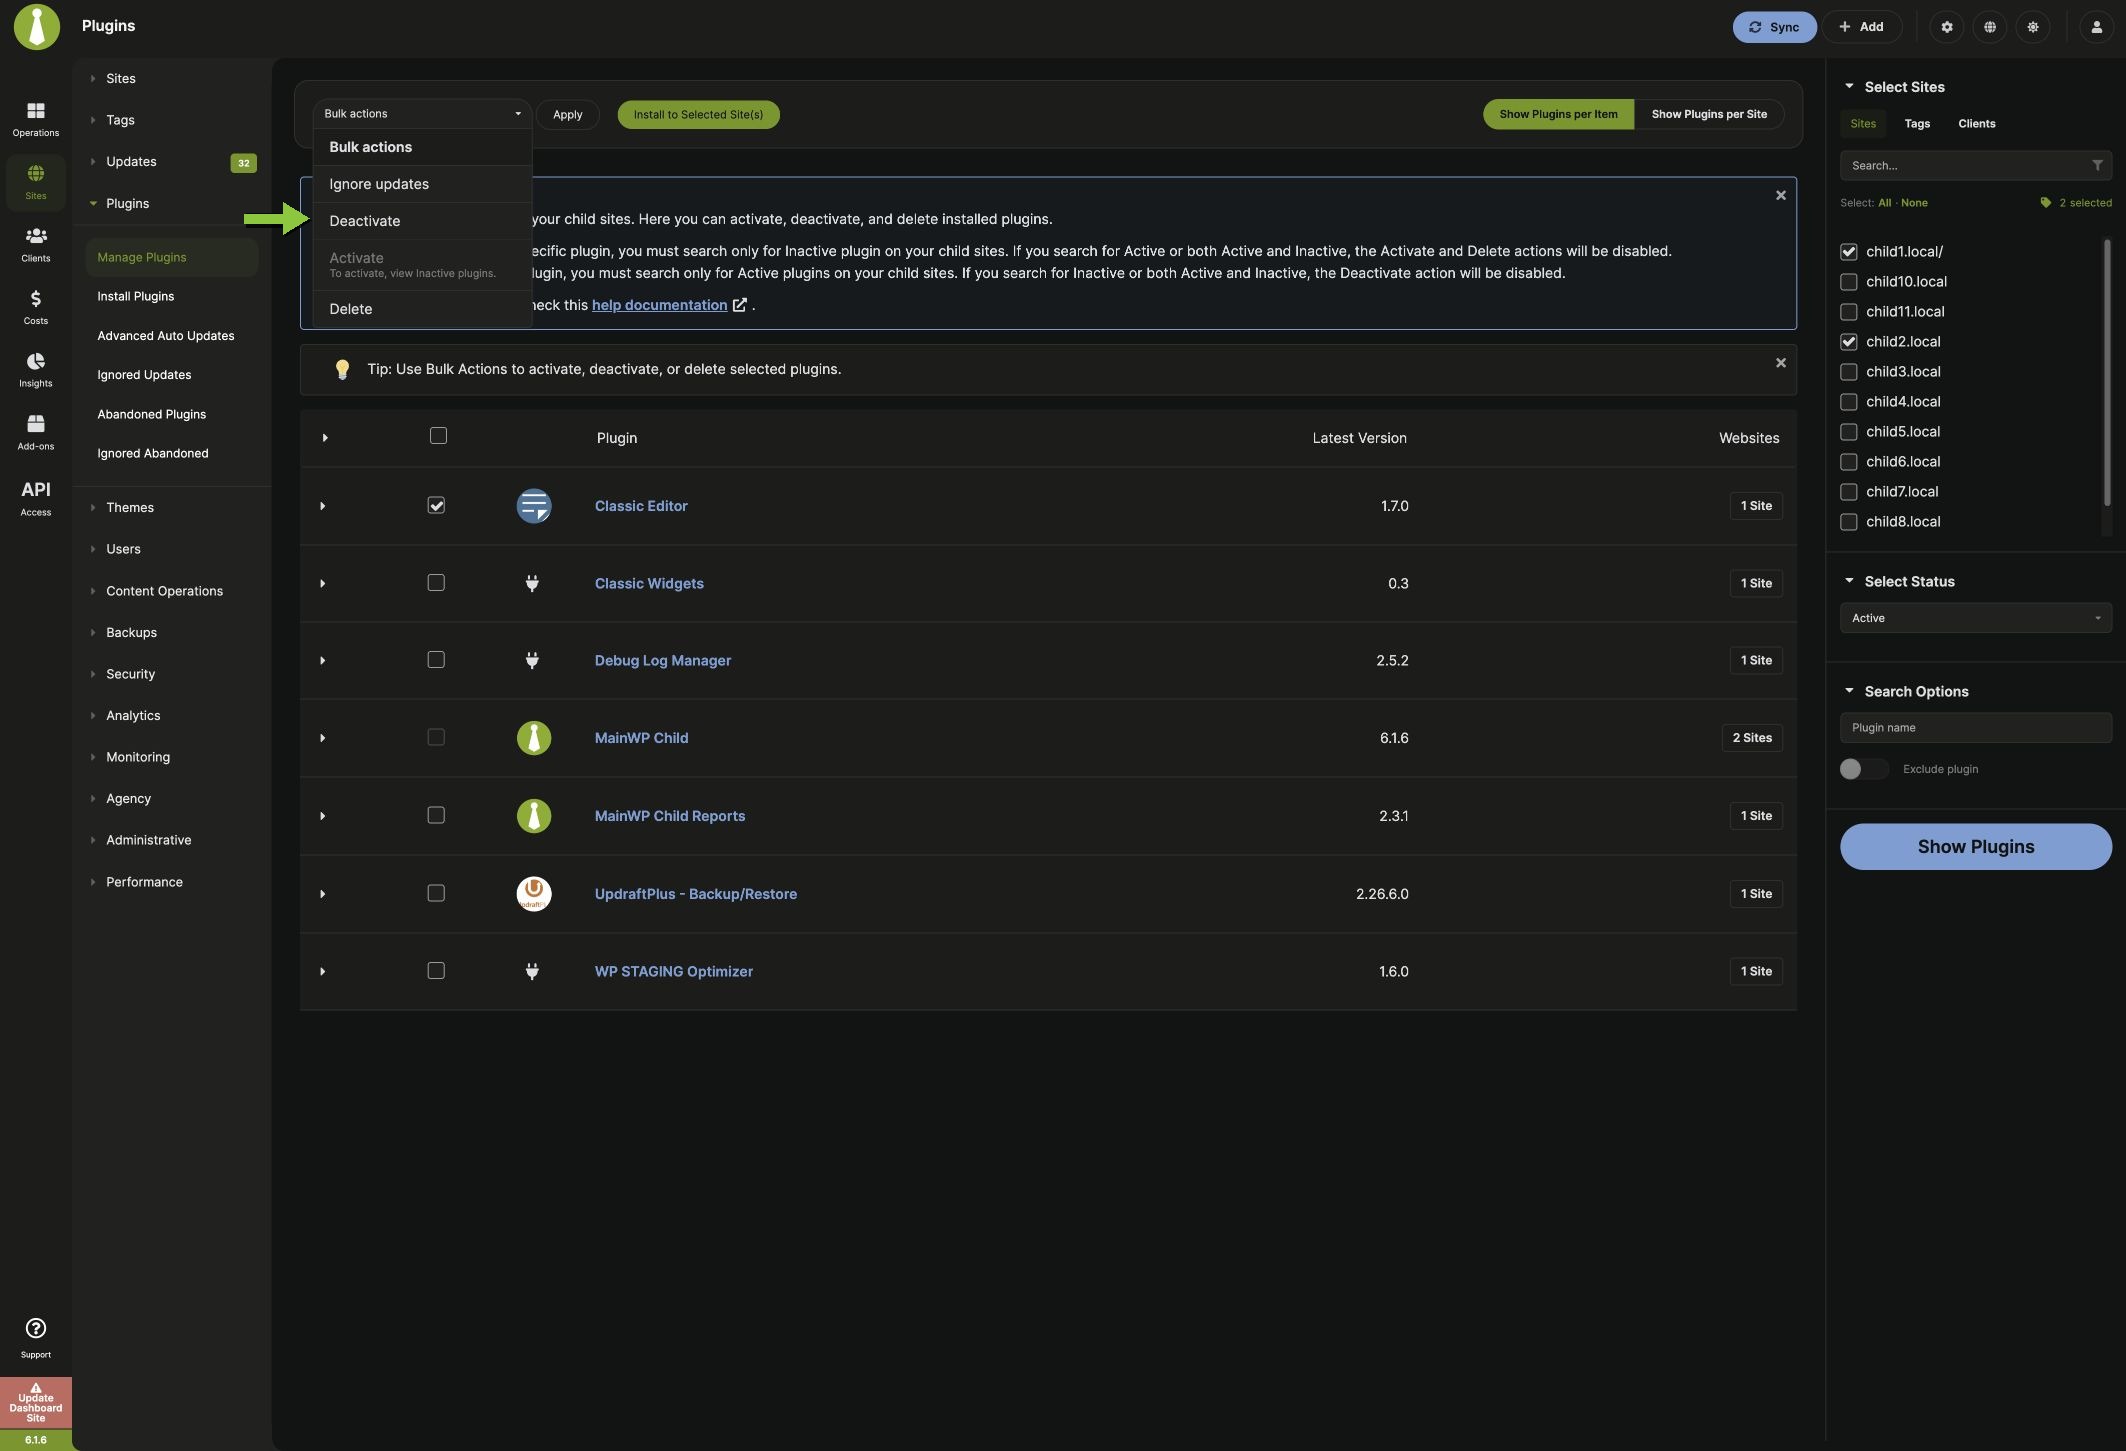
Task: Expand the WP STAGING Optimizer row
Action: 323,971
